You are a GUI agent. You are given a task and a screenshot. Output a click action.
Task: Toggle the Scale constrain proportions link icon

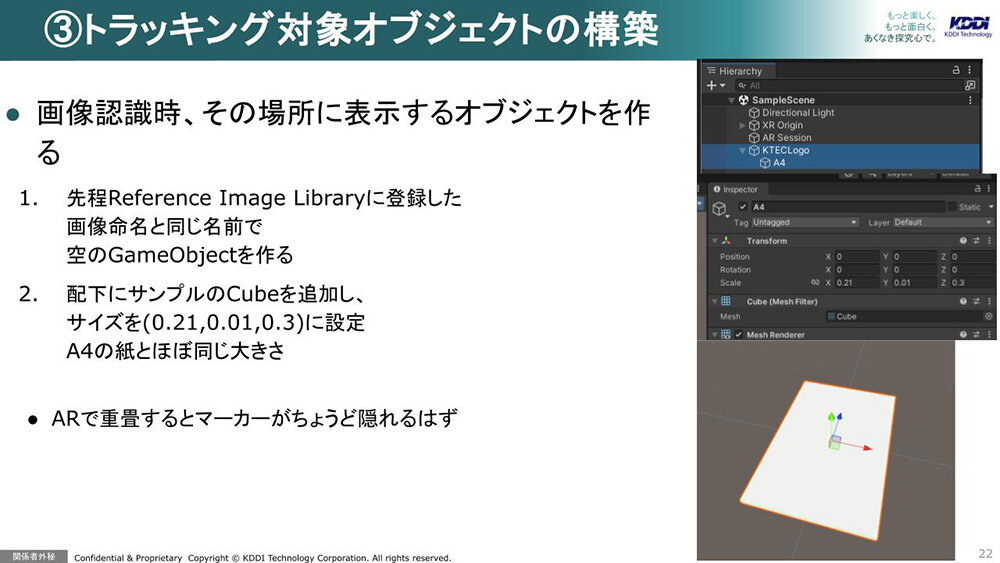click(x=814, y=283)
